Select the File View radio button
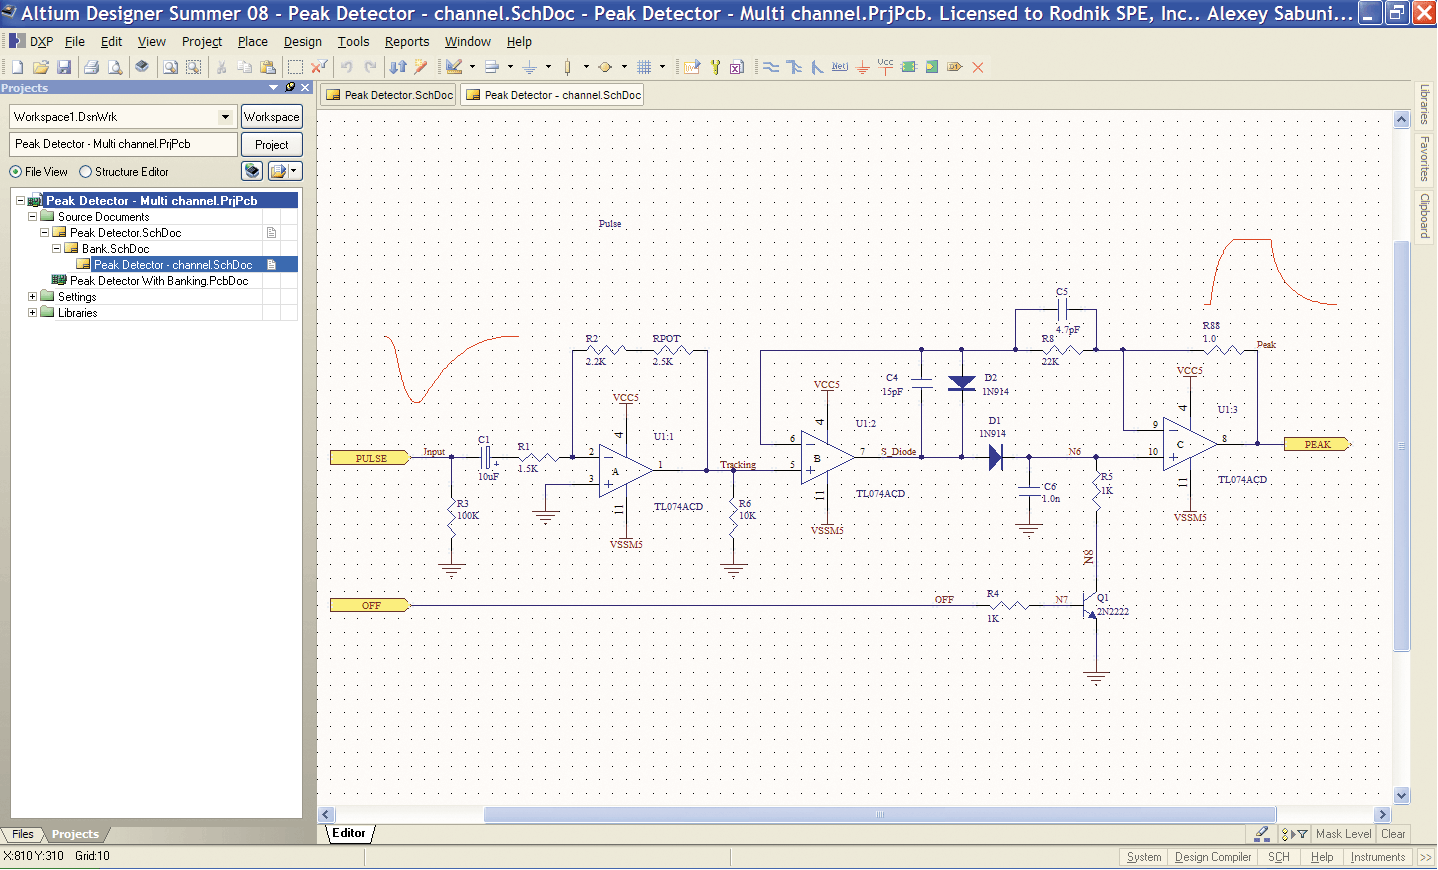1438x870 pixels. [16, 172]
